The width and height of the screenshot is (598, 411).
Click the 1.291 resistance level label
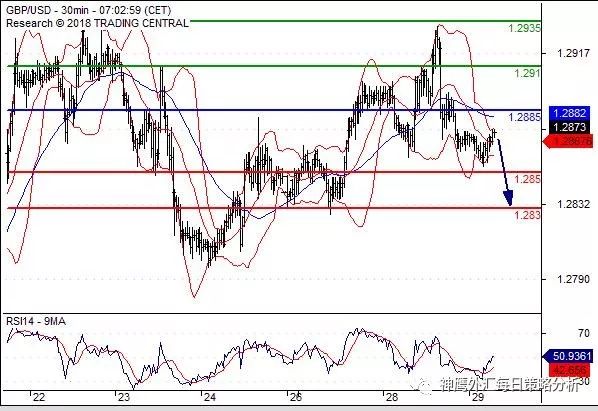click(x=527, y=73)
